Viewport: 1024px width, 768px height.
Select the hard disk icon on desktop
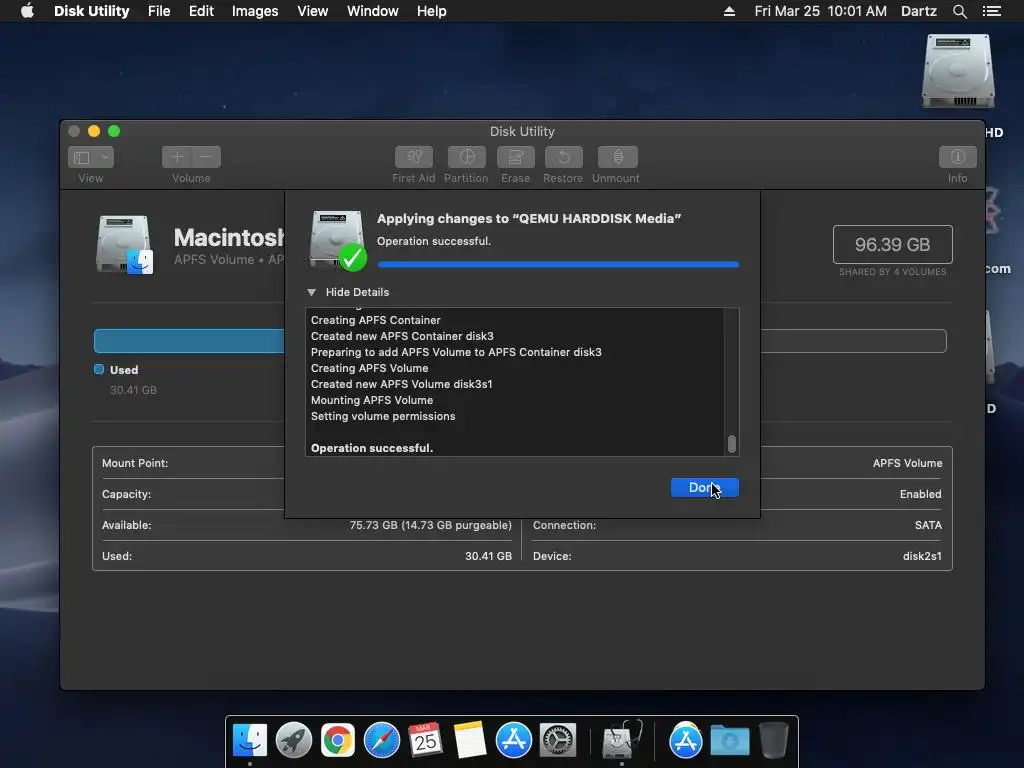[x=957, y=71]
